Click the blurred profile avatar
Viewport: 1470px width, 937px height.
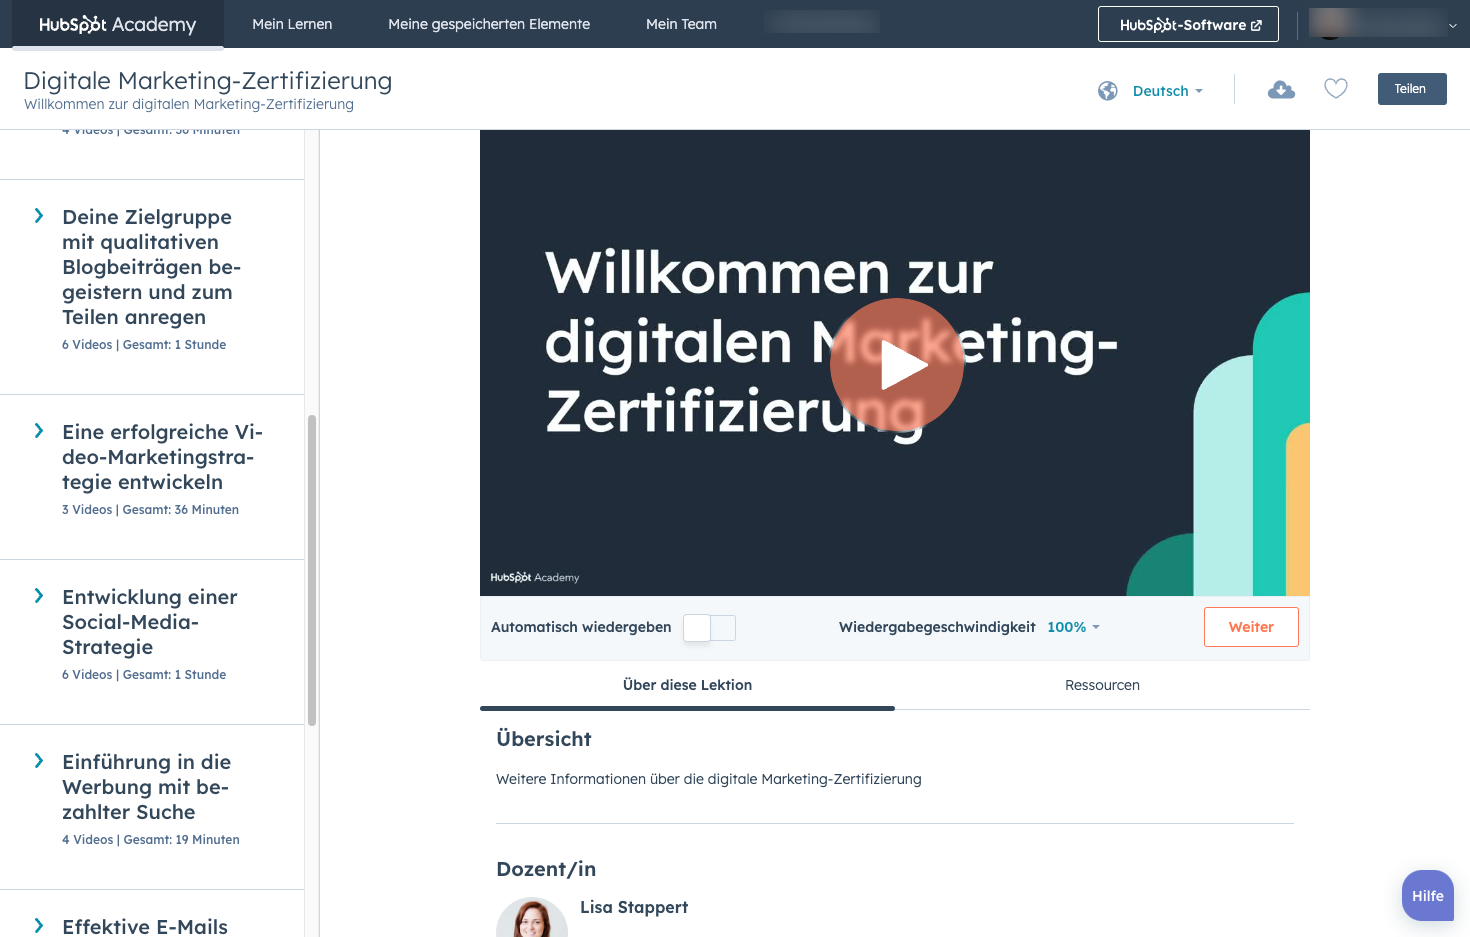(1329, 24)
